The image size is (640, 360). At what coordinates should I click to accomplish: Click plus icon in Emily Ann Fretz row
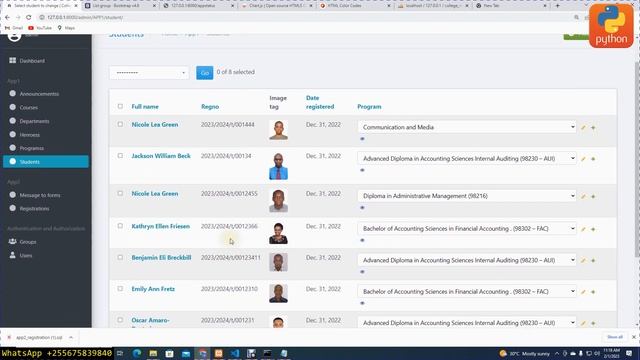coord(593,292)
